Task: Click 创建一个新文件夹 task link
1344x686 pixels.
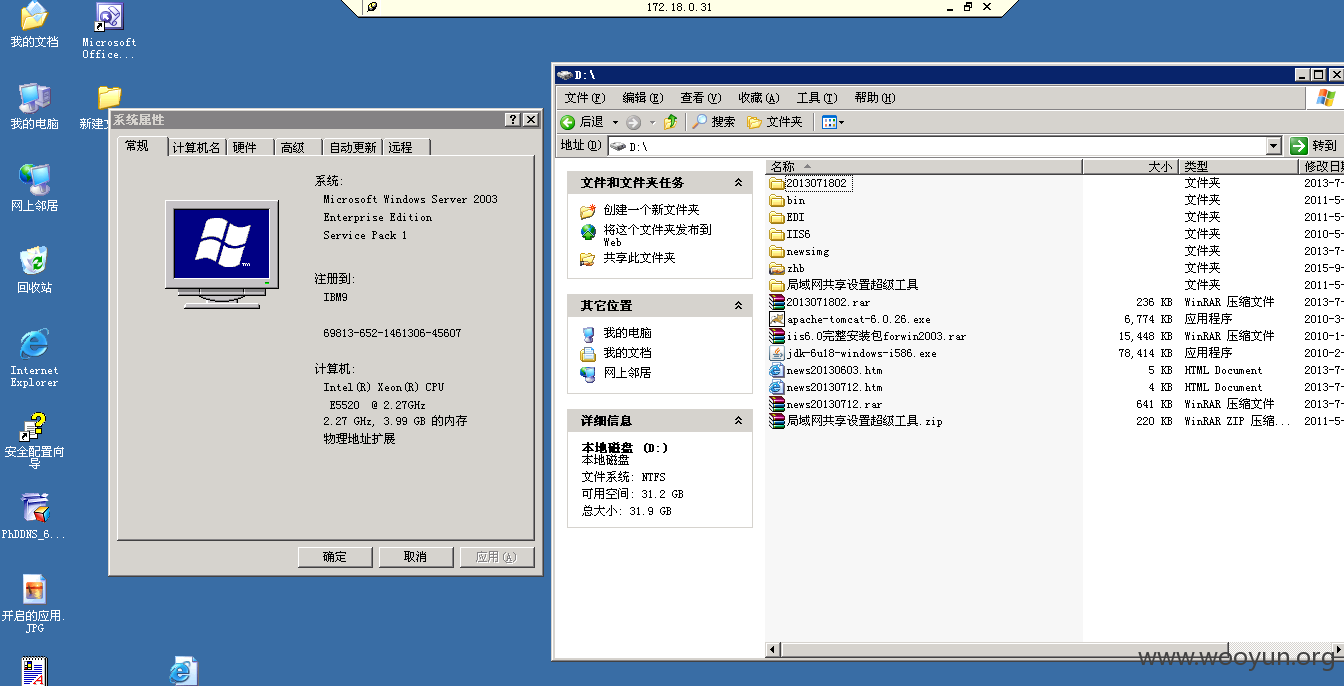Action: 651,210
